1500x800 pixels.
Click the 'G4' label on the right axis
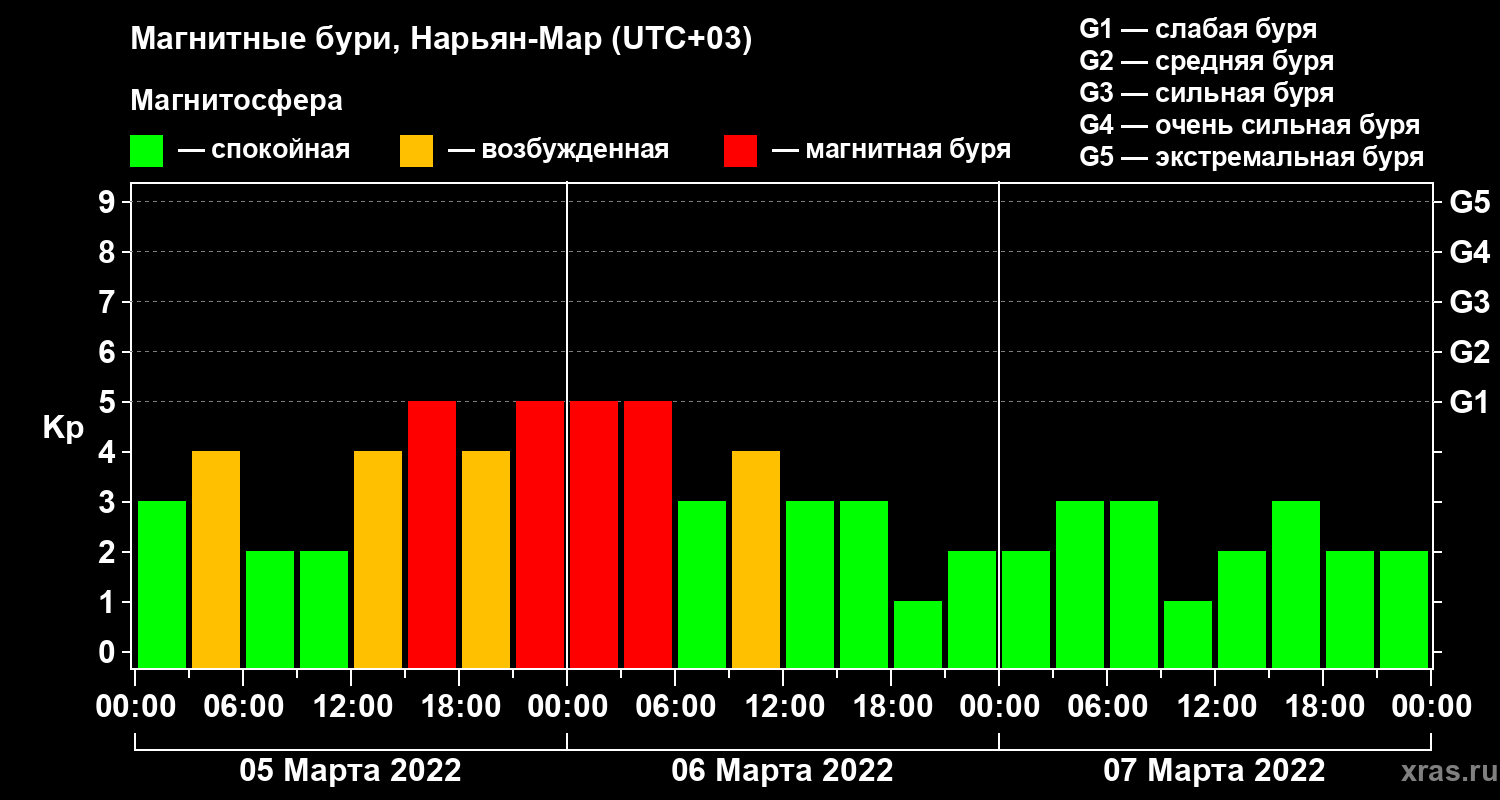tap(1470, 252)
